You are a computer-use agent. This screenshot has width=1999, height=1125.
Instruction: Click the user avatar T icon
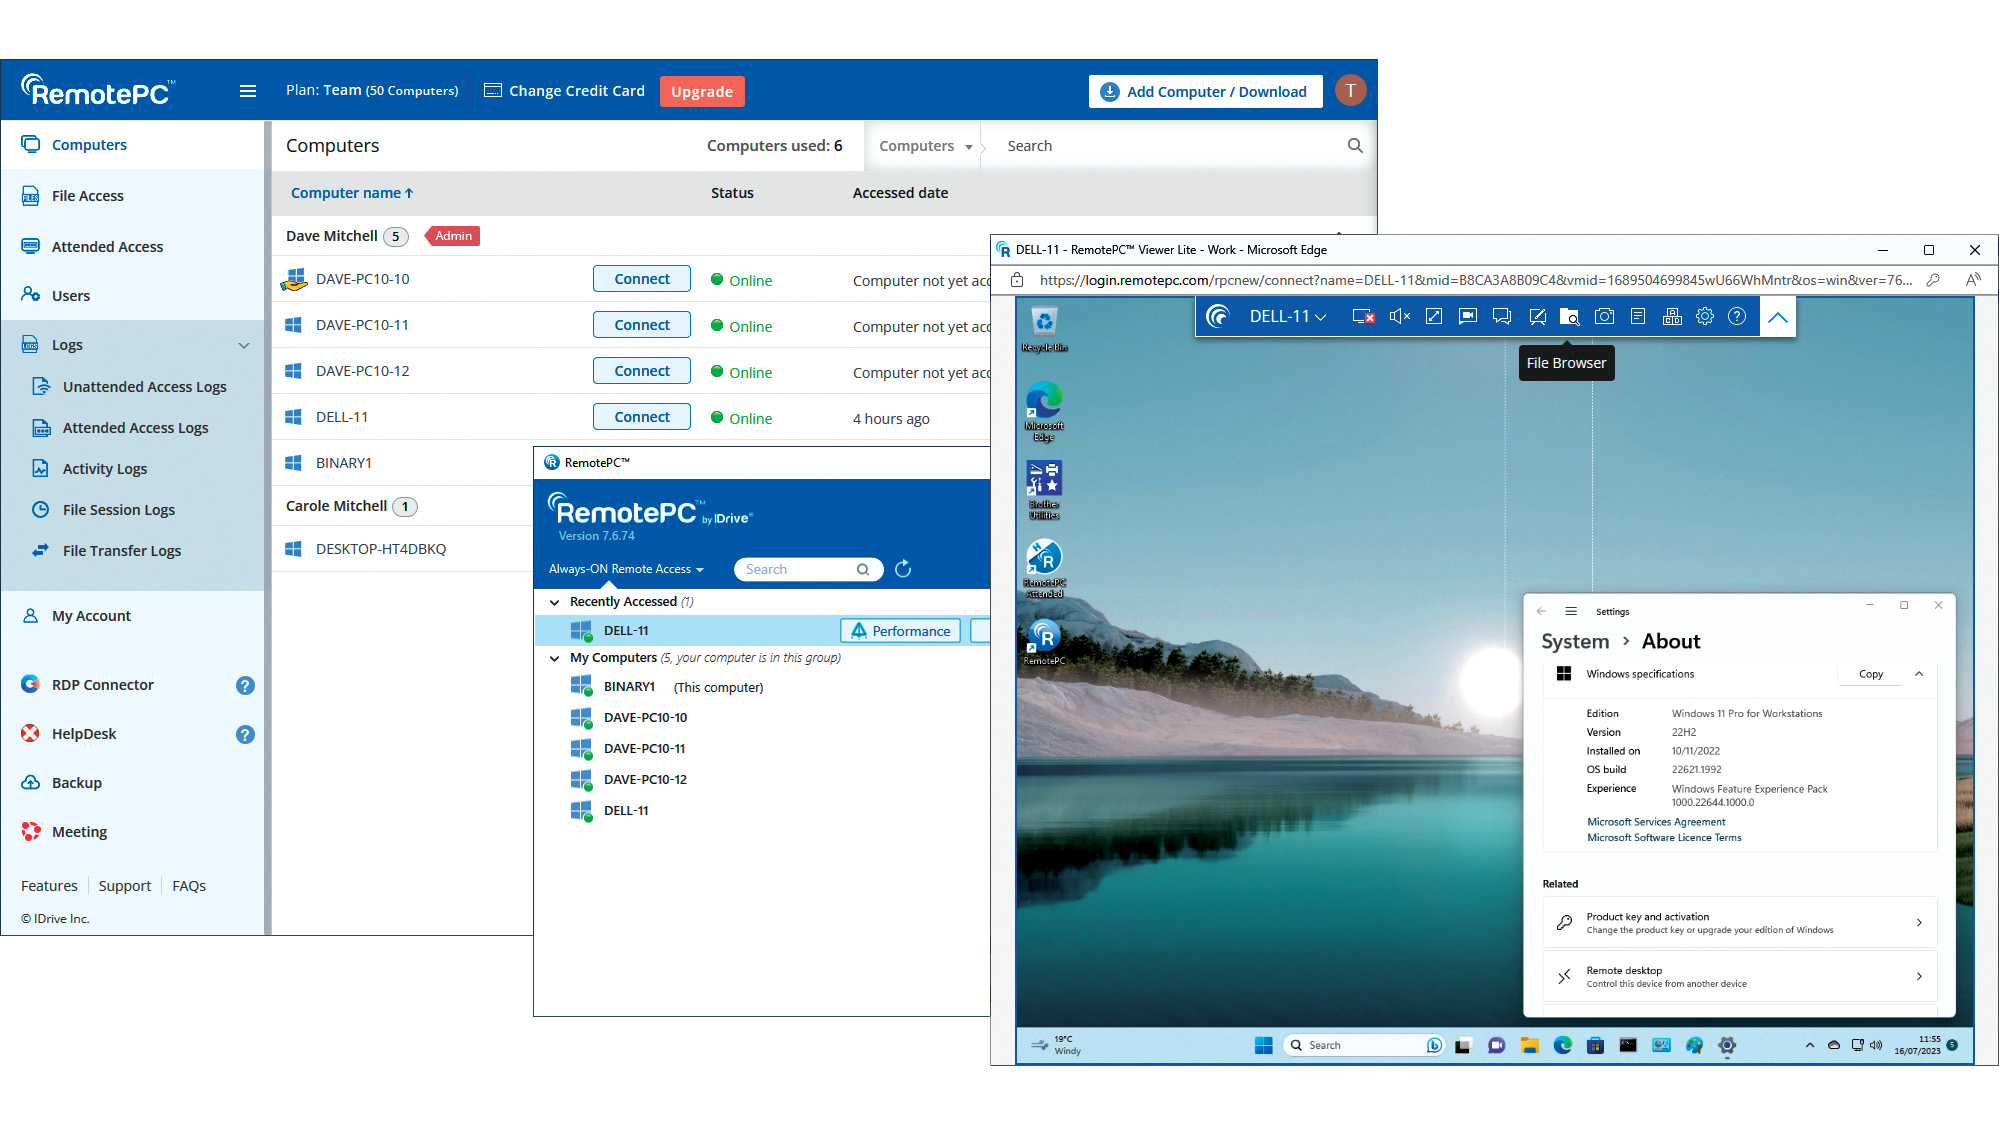(x=1350, y=91)
